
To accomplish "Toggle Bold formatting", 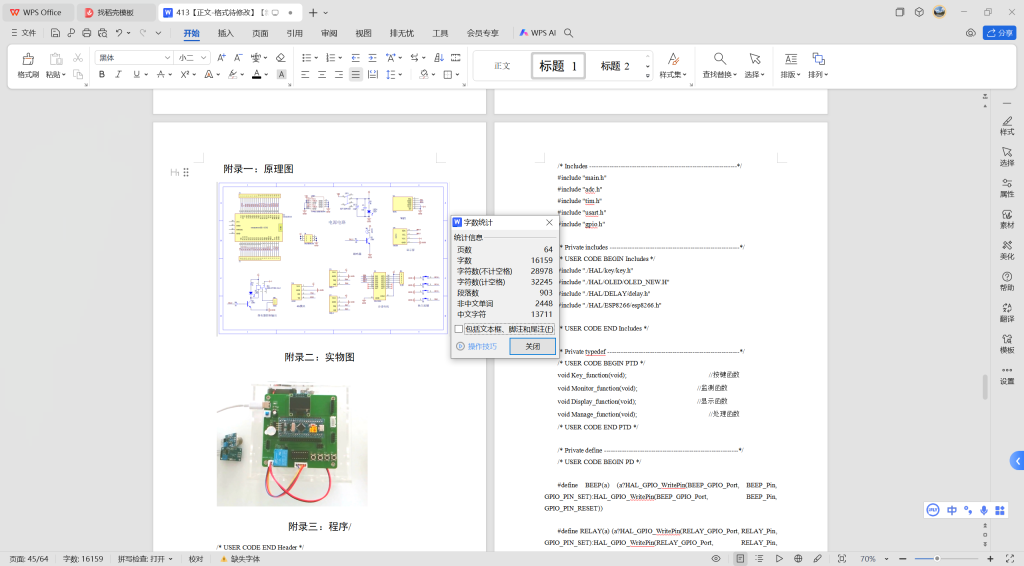I will (x=102, y=74).
